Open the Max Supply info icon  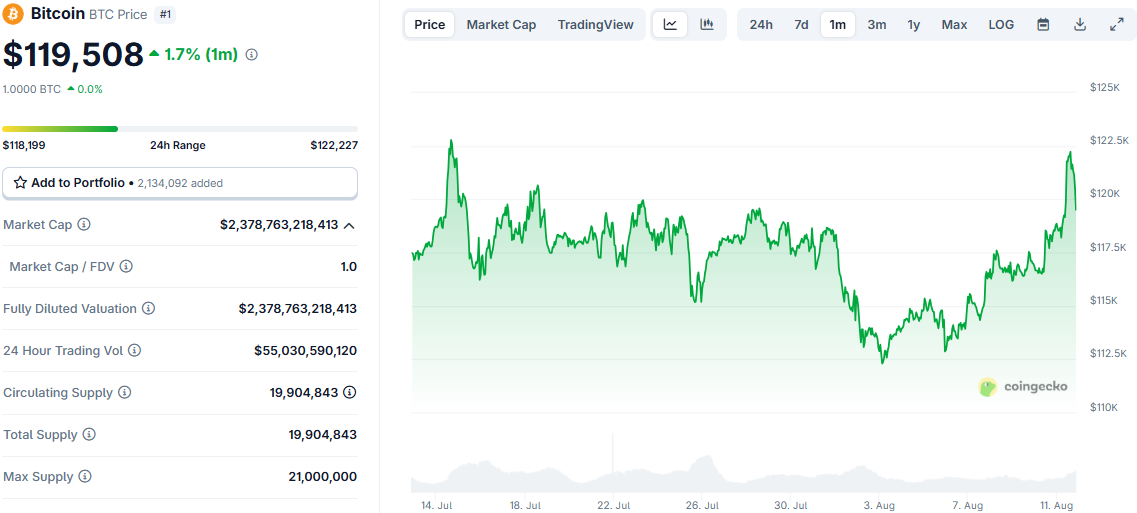pyautogui.click(x=85, y=477)
